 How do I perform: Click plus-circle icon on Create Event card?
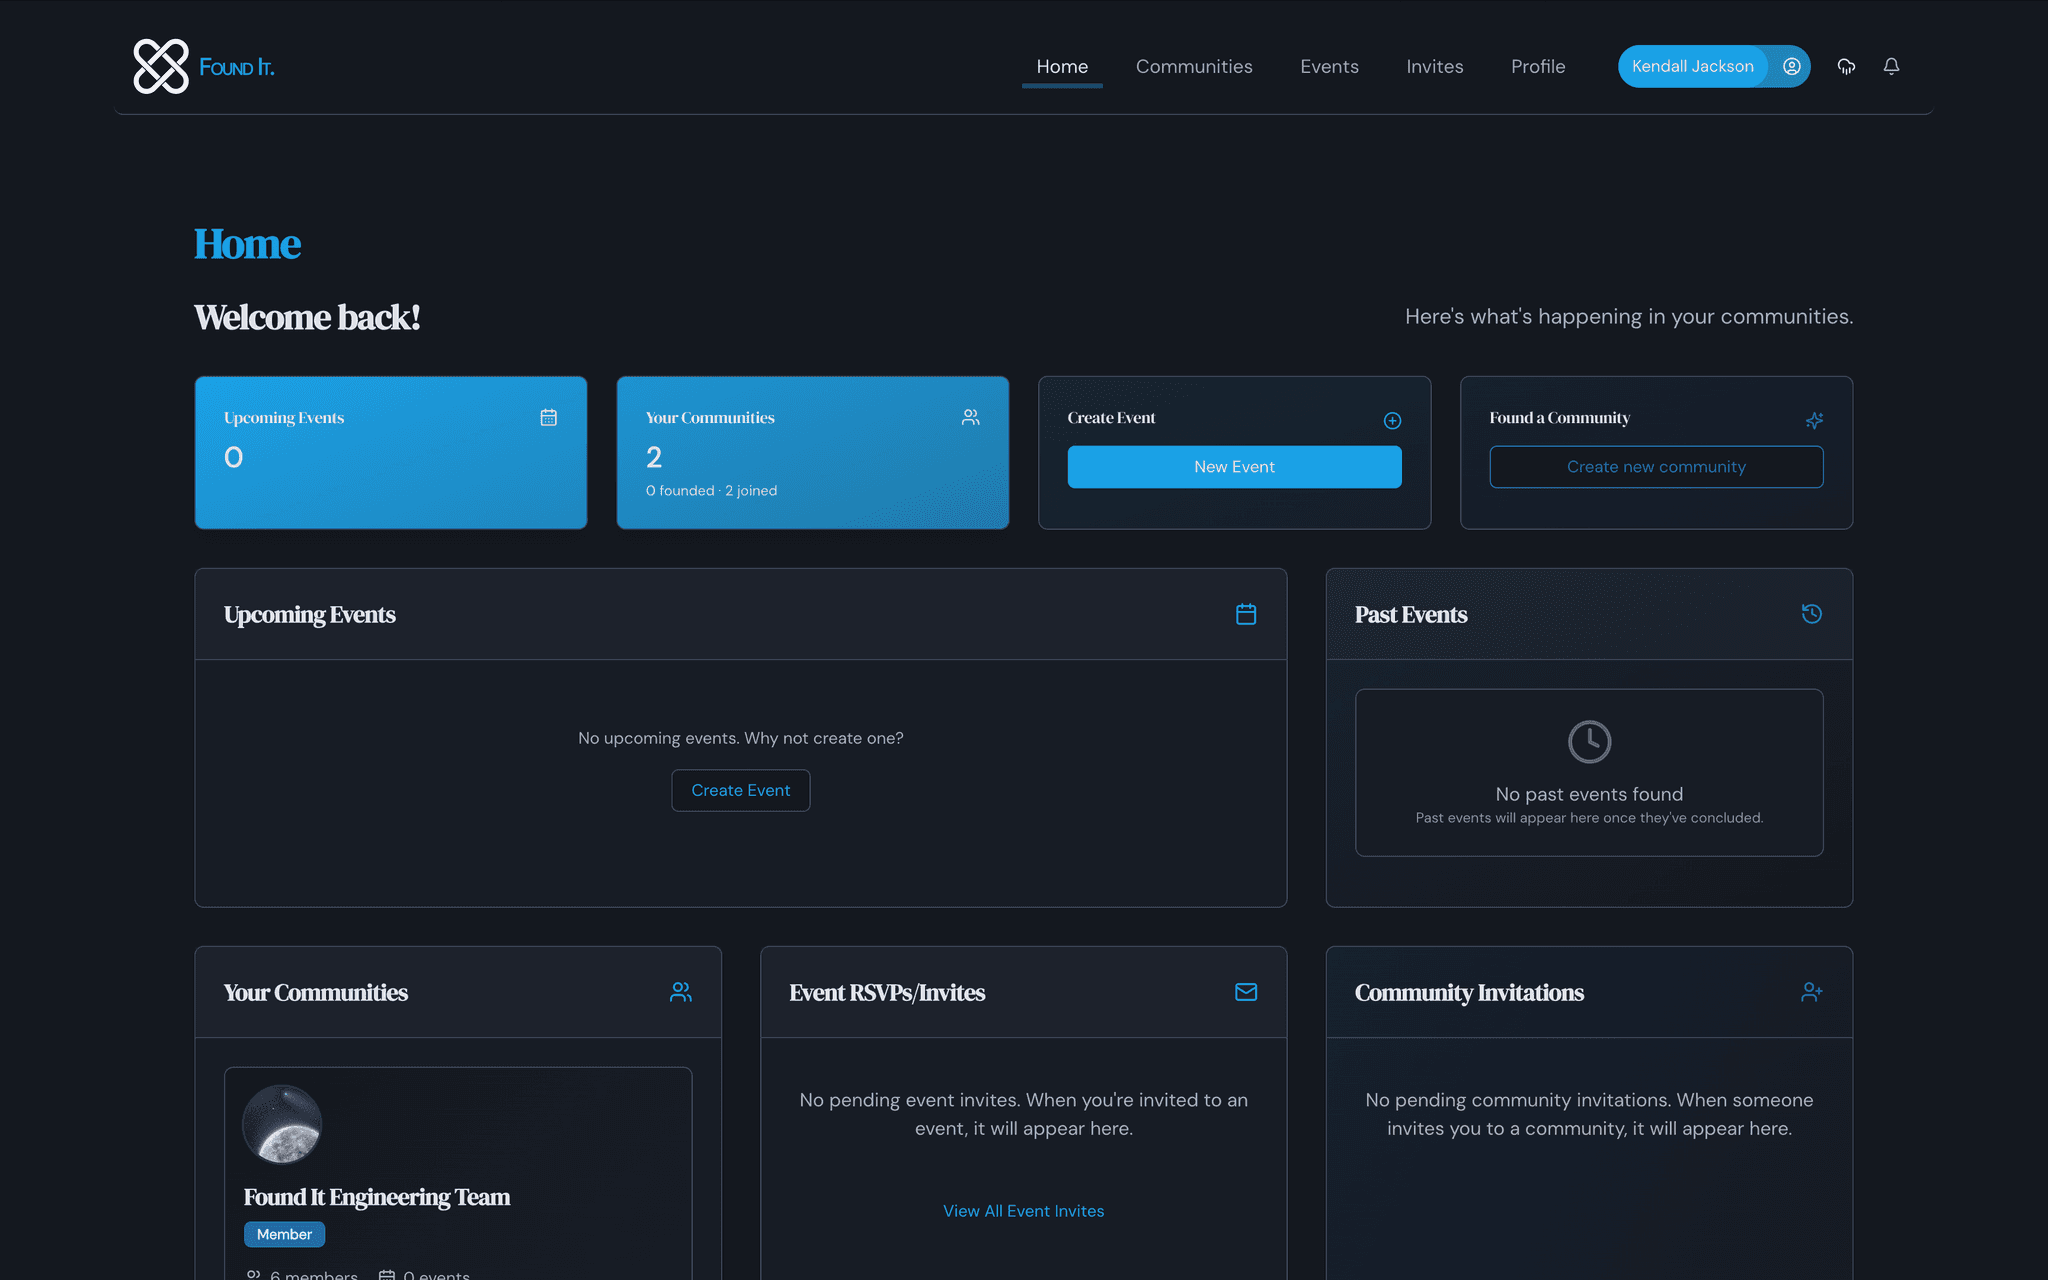pyautogui.click(x=1392, y=421)
